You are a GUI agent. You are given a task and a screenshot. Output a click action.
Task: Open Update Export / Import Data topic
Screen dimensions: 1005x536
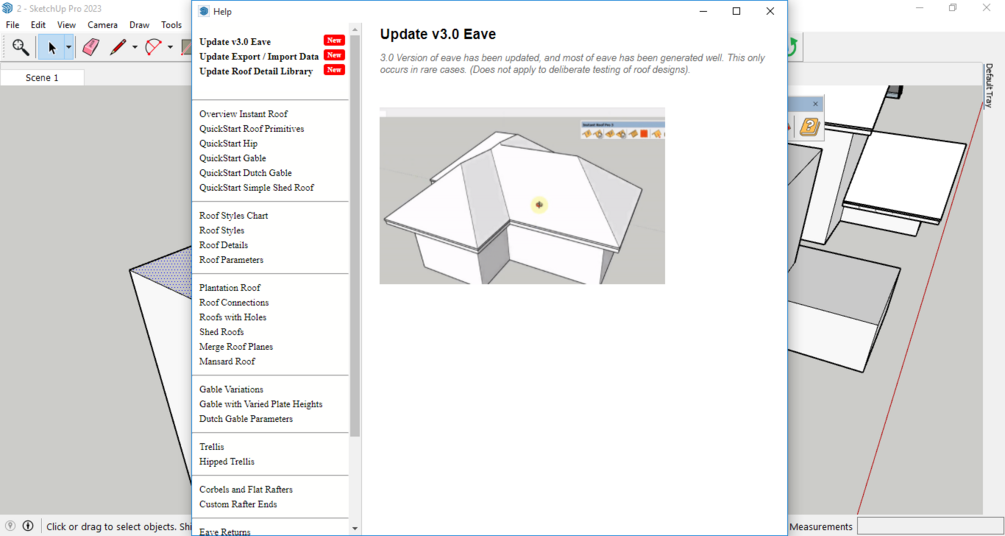tap(259, 56)
